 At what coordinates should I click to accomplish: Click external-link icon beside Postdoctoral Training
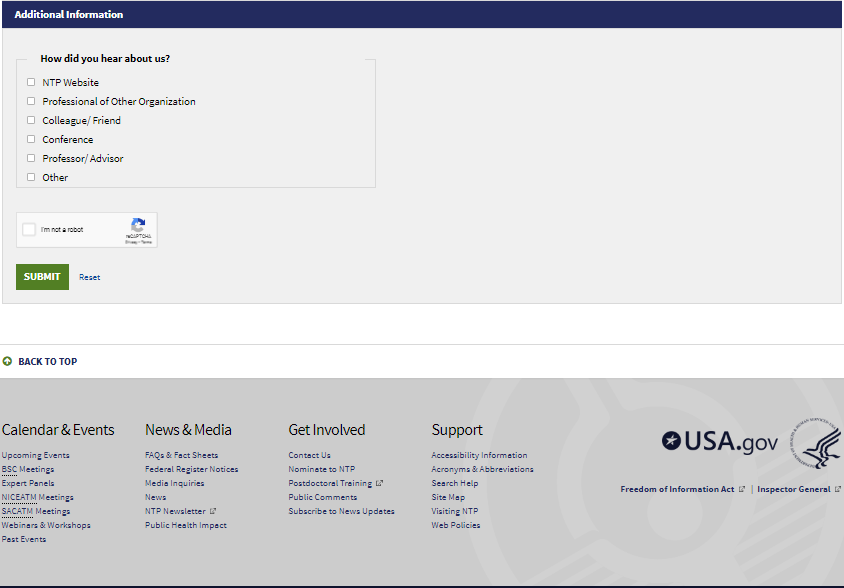379,483
